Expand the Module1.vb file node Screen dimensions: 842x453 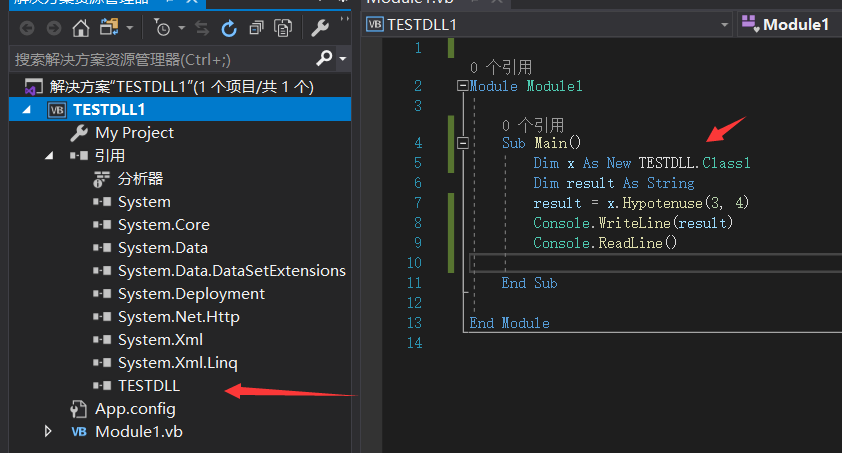pos(49,432)
